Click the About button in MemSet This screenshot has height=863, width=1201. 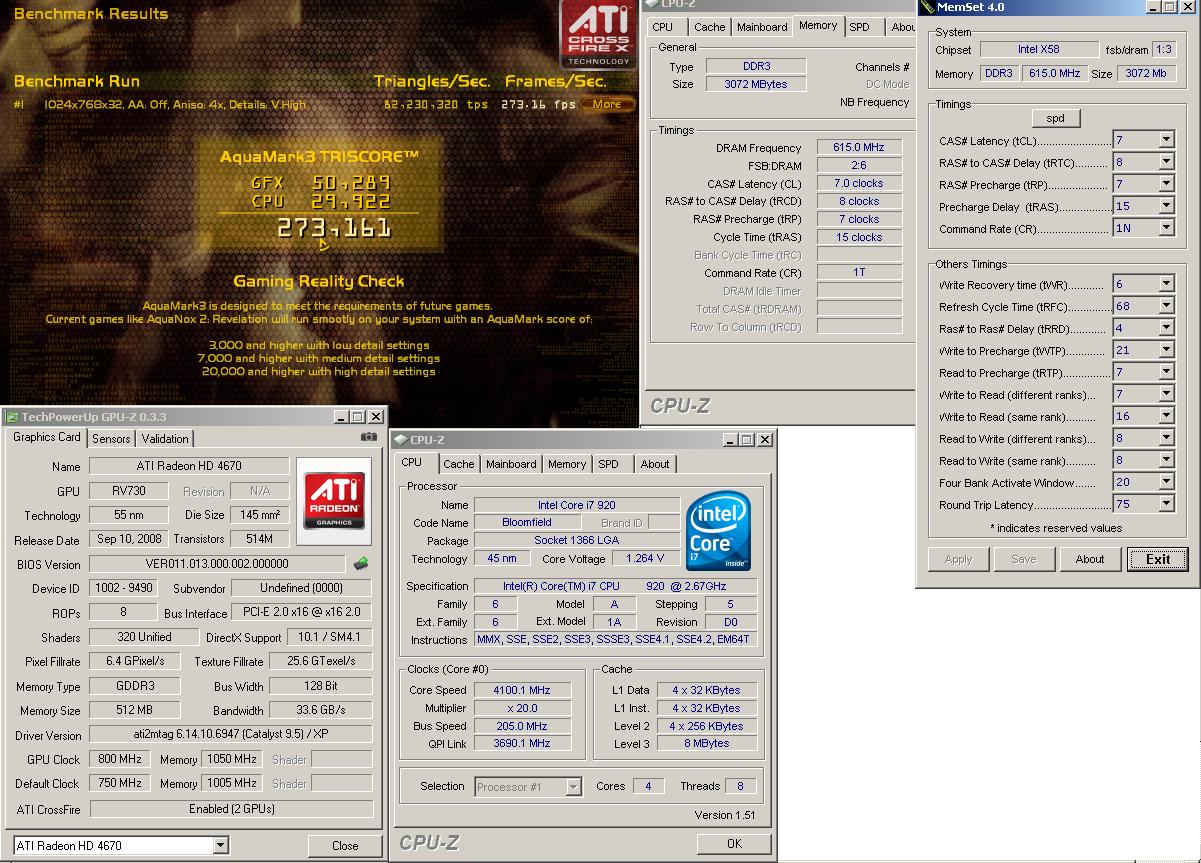pyautogui.click(x=1090, y=559)
